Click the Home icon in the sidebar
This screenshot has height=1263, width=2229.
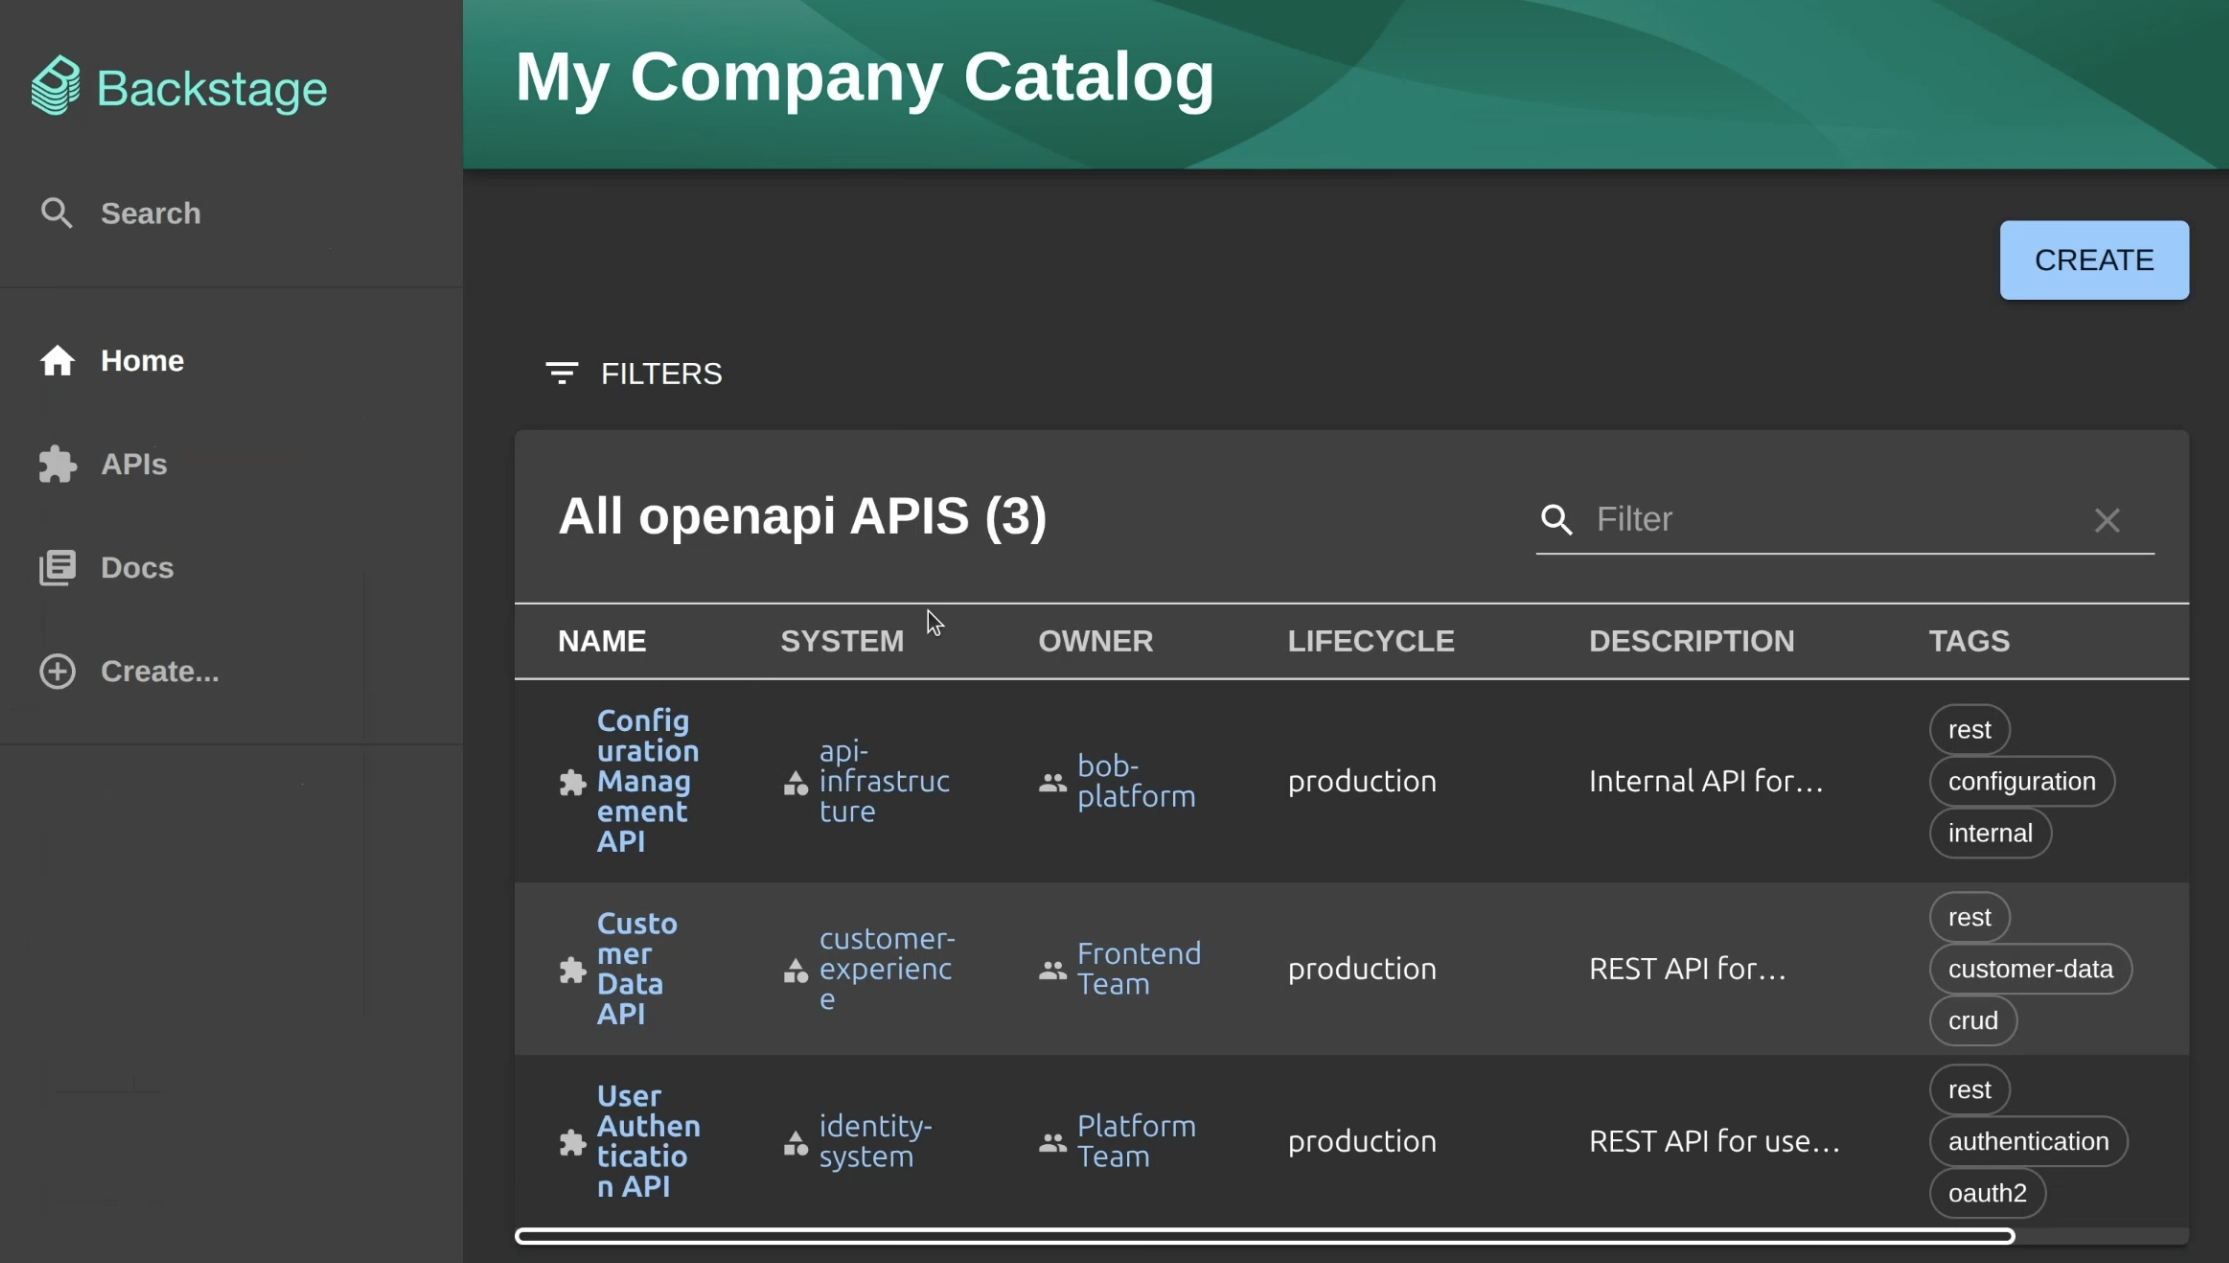coord(57,361)
